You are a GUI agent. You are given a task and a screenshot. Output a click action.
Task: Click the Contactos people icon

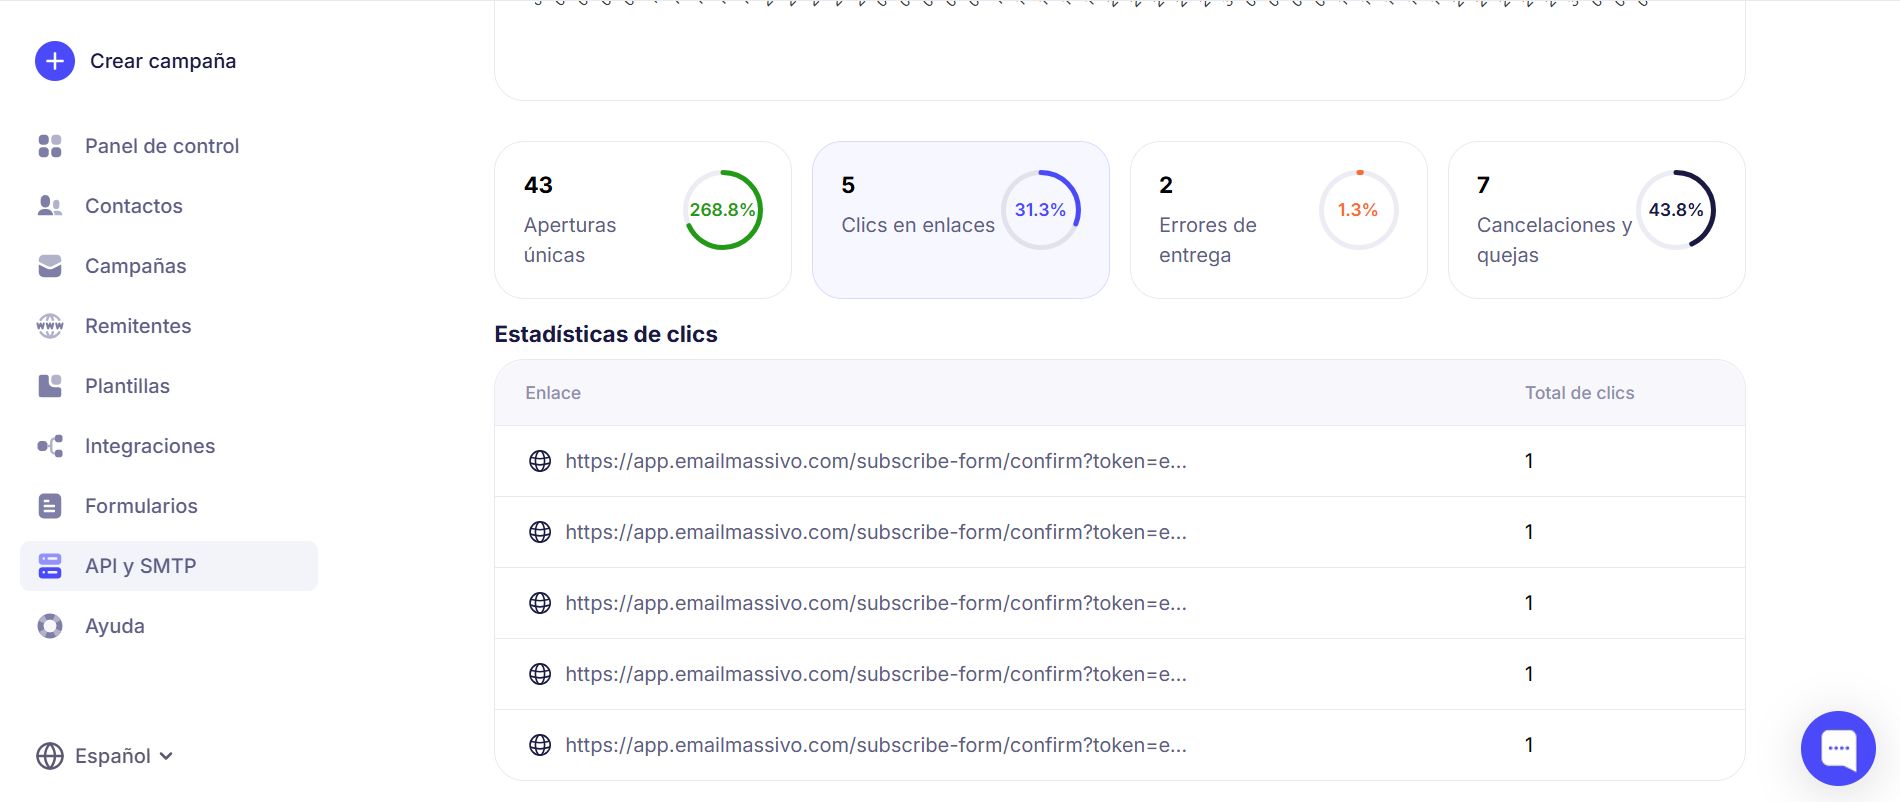[x=50, y=206]
